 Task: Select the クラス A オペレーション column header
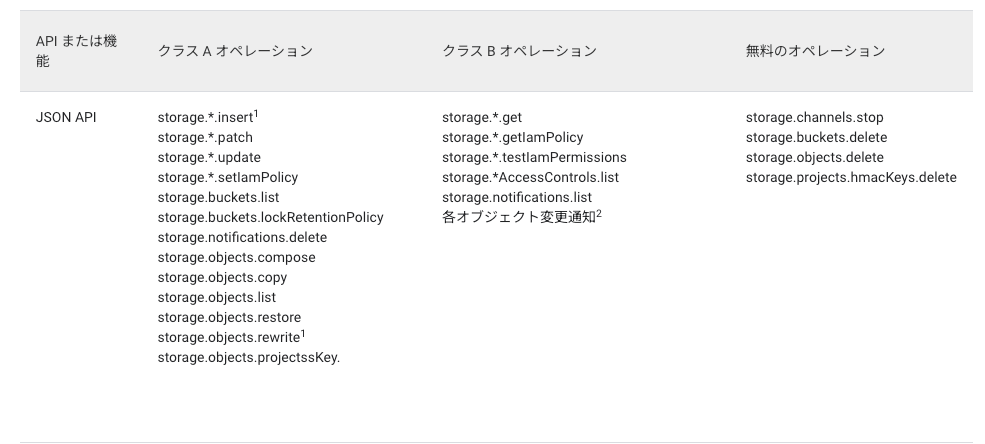(x=235, y=51)
